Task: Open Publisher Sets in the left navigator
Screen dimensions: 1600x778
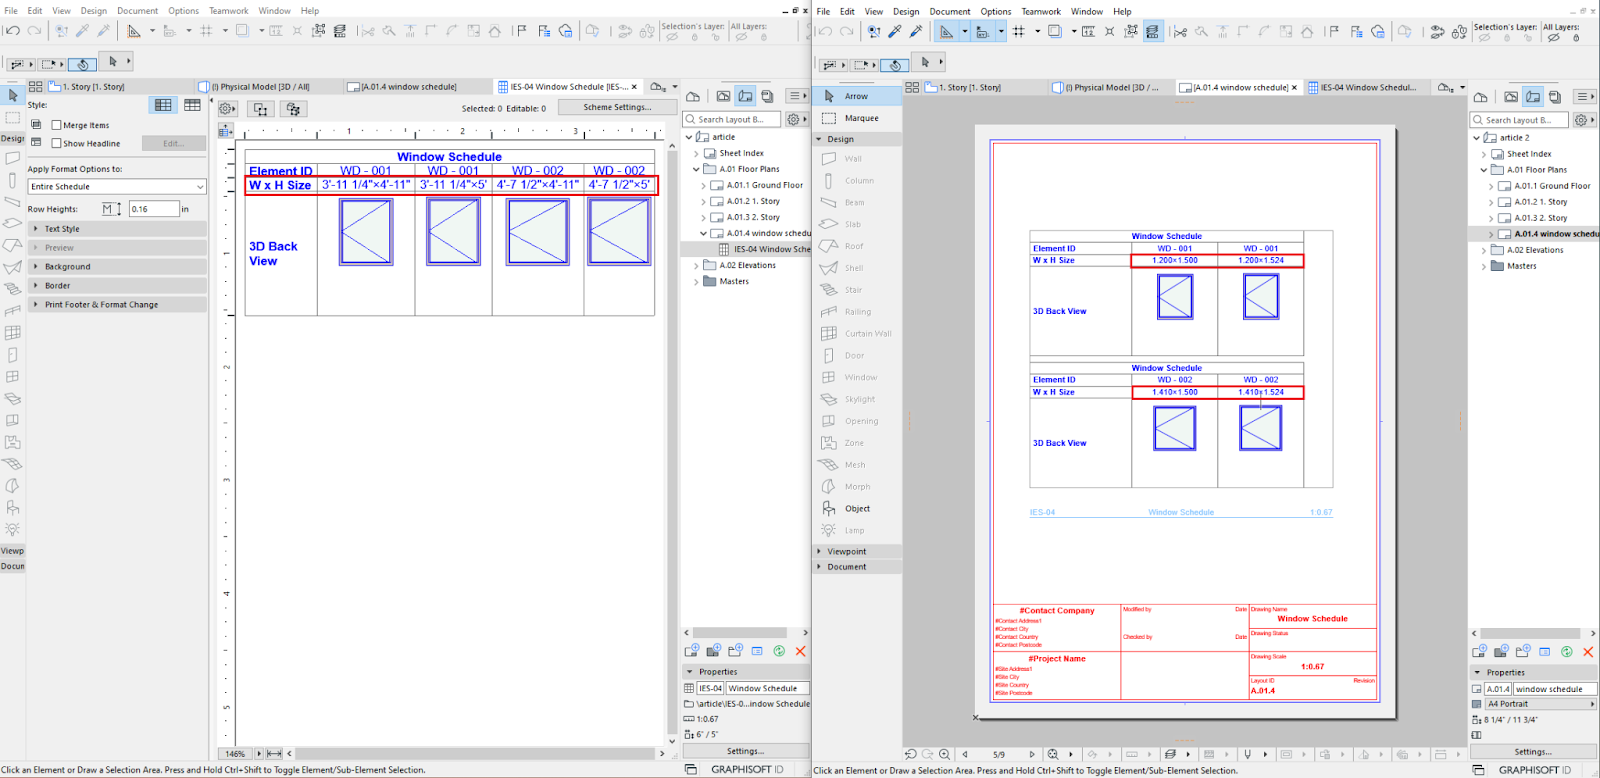Action: [767, 96]
